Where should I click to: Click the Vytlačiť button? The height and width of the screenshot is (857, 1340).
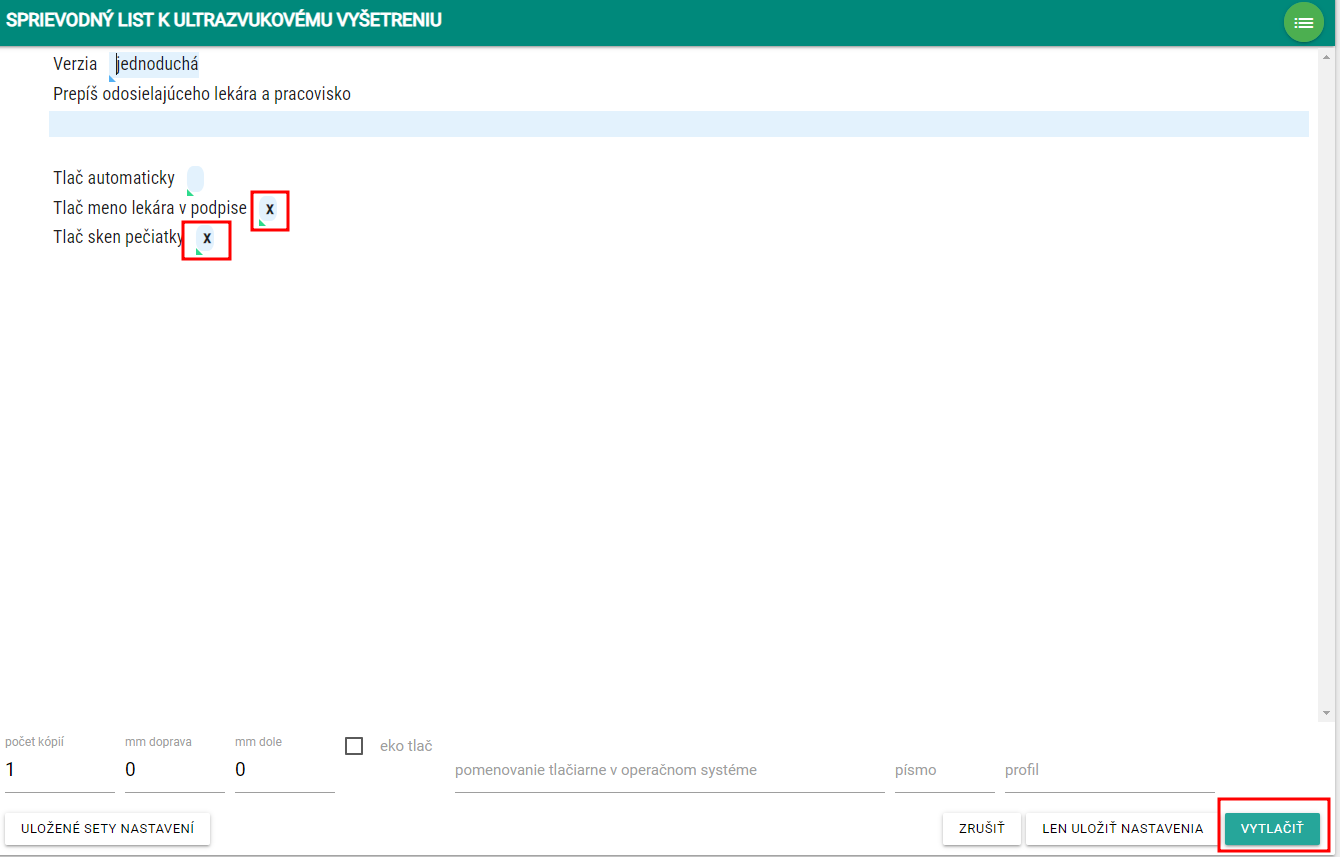coord(1272,829)
